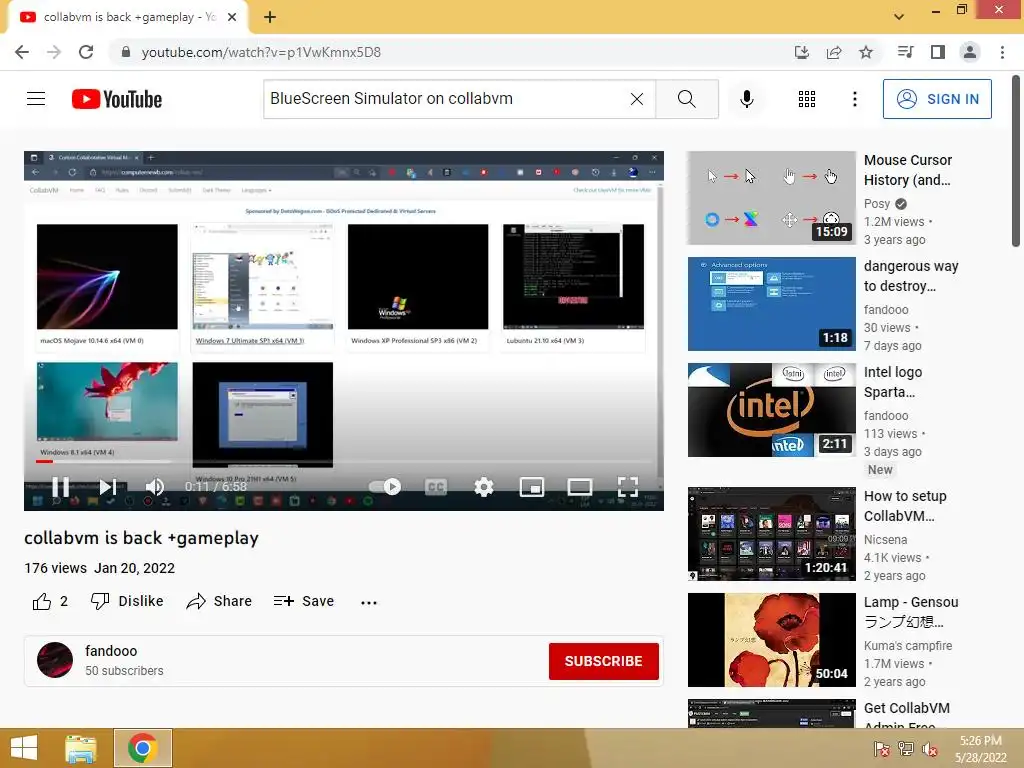Open the YouTube guide hamburger menu

pyautogui.click(x=36, y=99)
